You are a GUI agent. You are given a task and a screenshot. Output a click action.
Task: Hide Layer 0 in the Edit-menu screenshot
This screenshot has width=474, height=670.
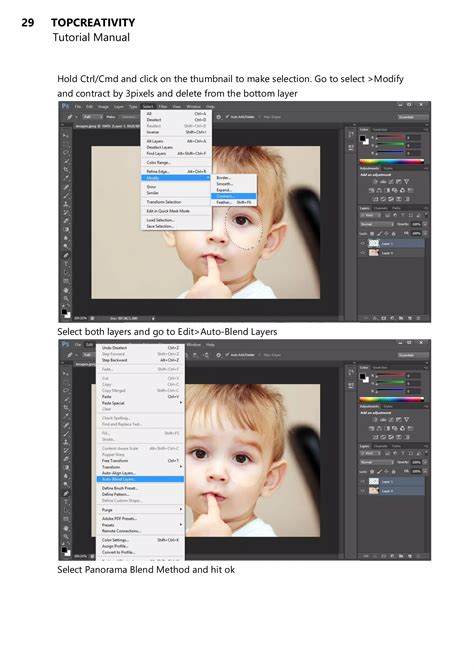click(362, 491)
